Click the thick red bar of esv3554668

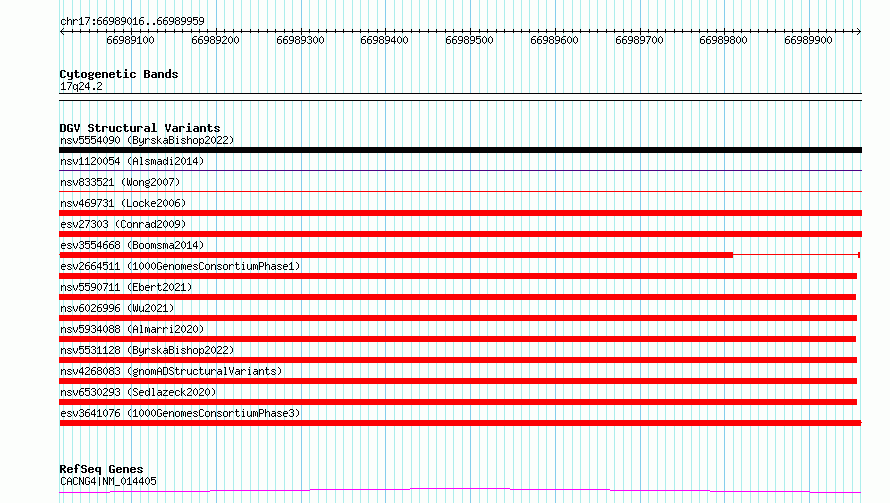(x=396, y=255)
